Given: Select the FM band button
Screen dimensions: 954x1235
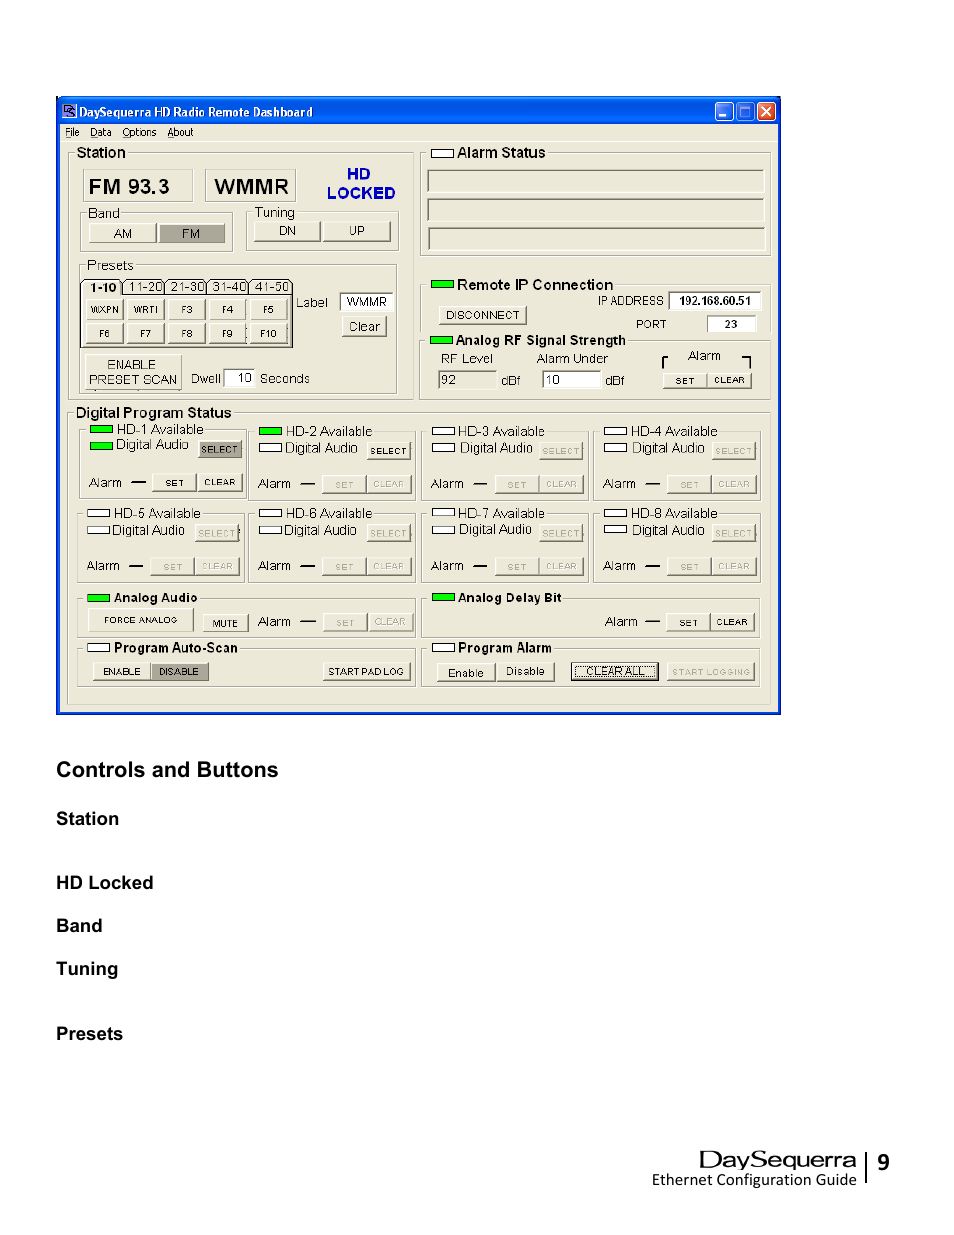Looking at the screenshot, I should click(x=191, y=233).
